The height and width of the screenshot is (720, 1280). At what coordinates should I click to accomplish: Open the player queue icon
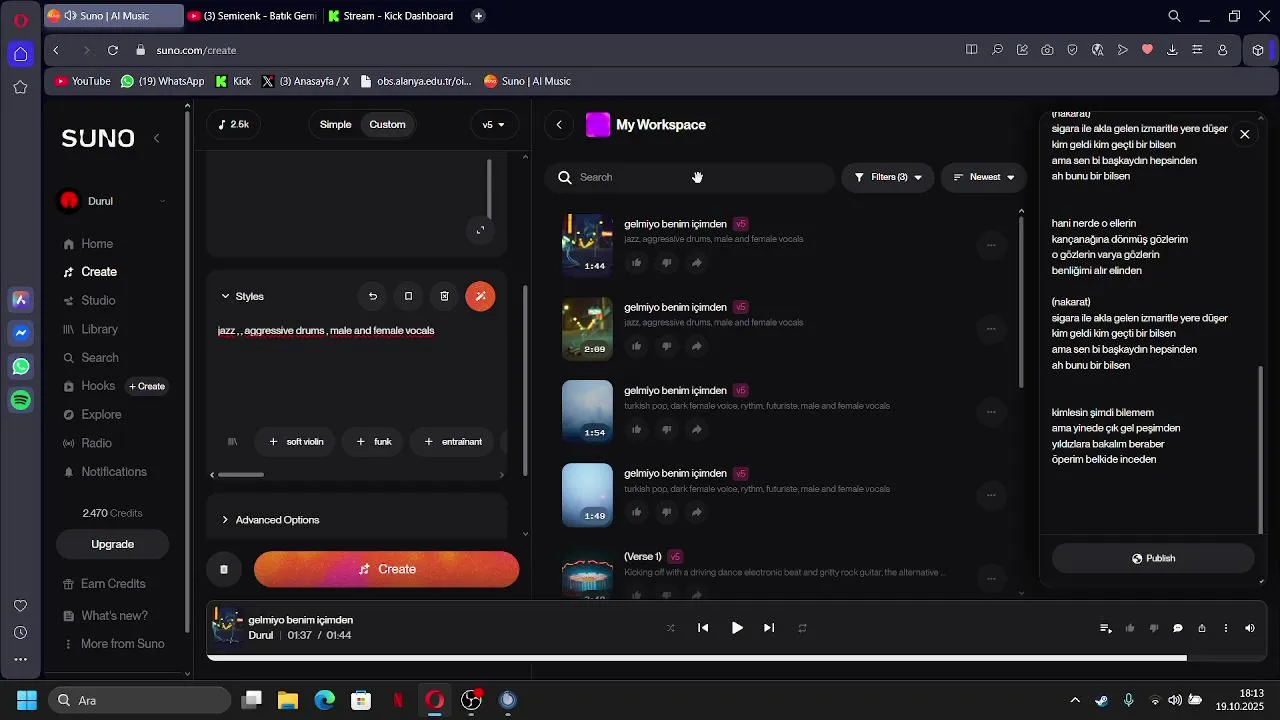tap(1106, 628)
